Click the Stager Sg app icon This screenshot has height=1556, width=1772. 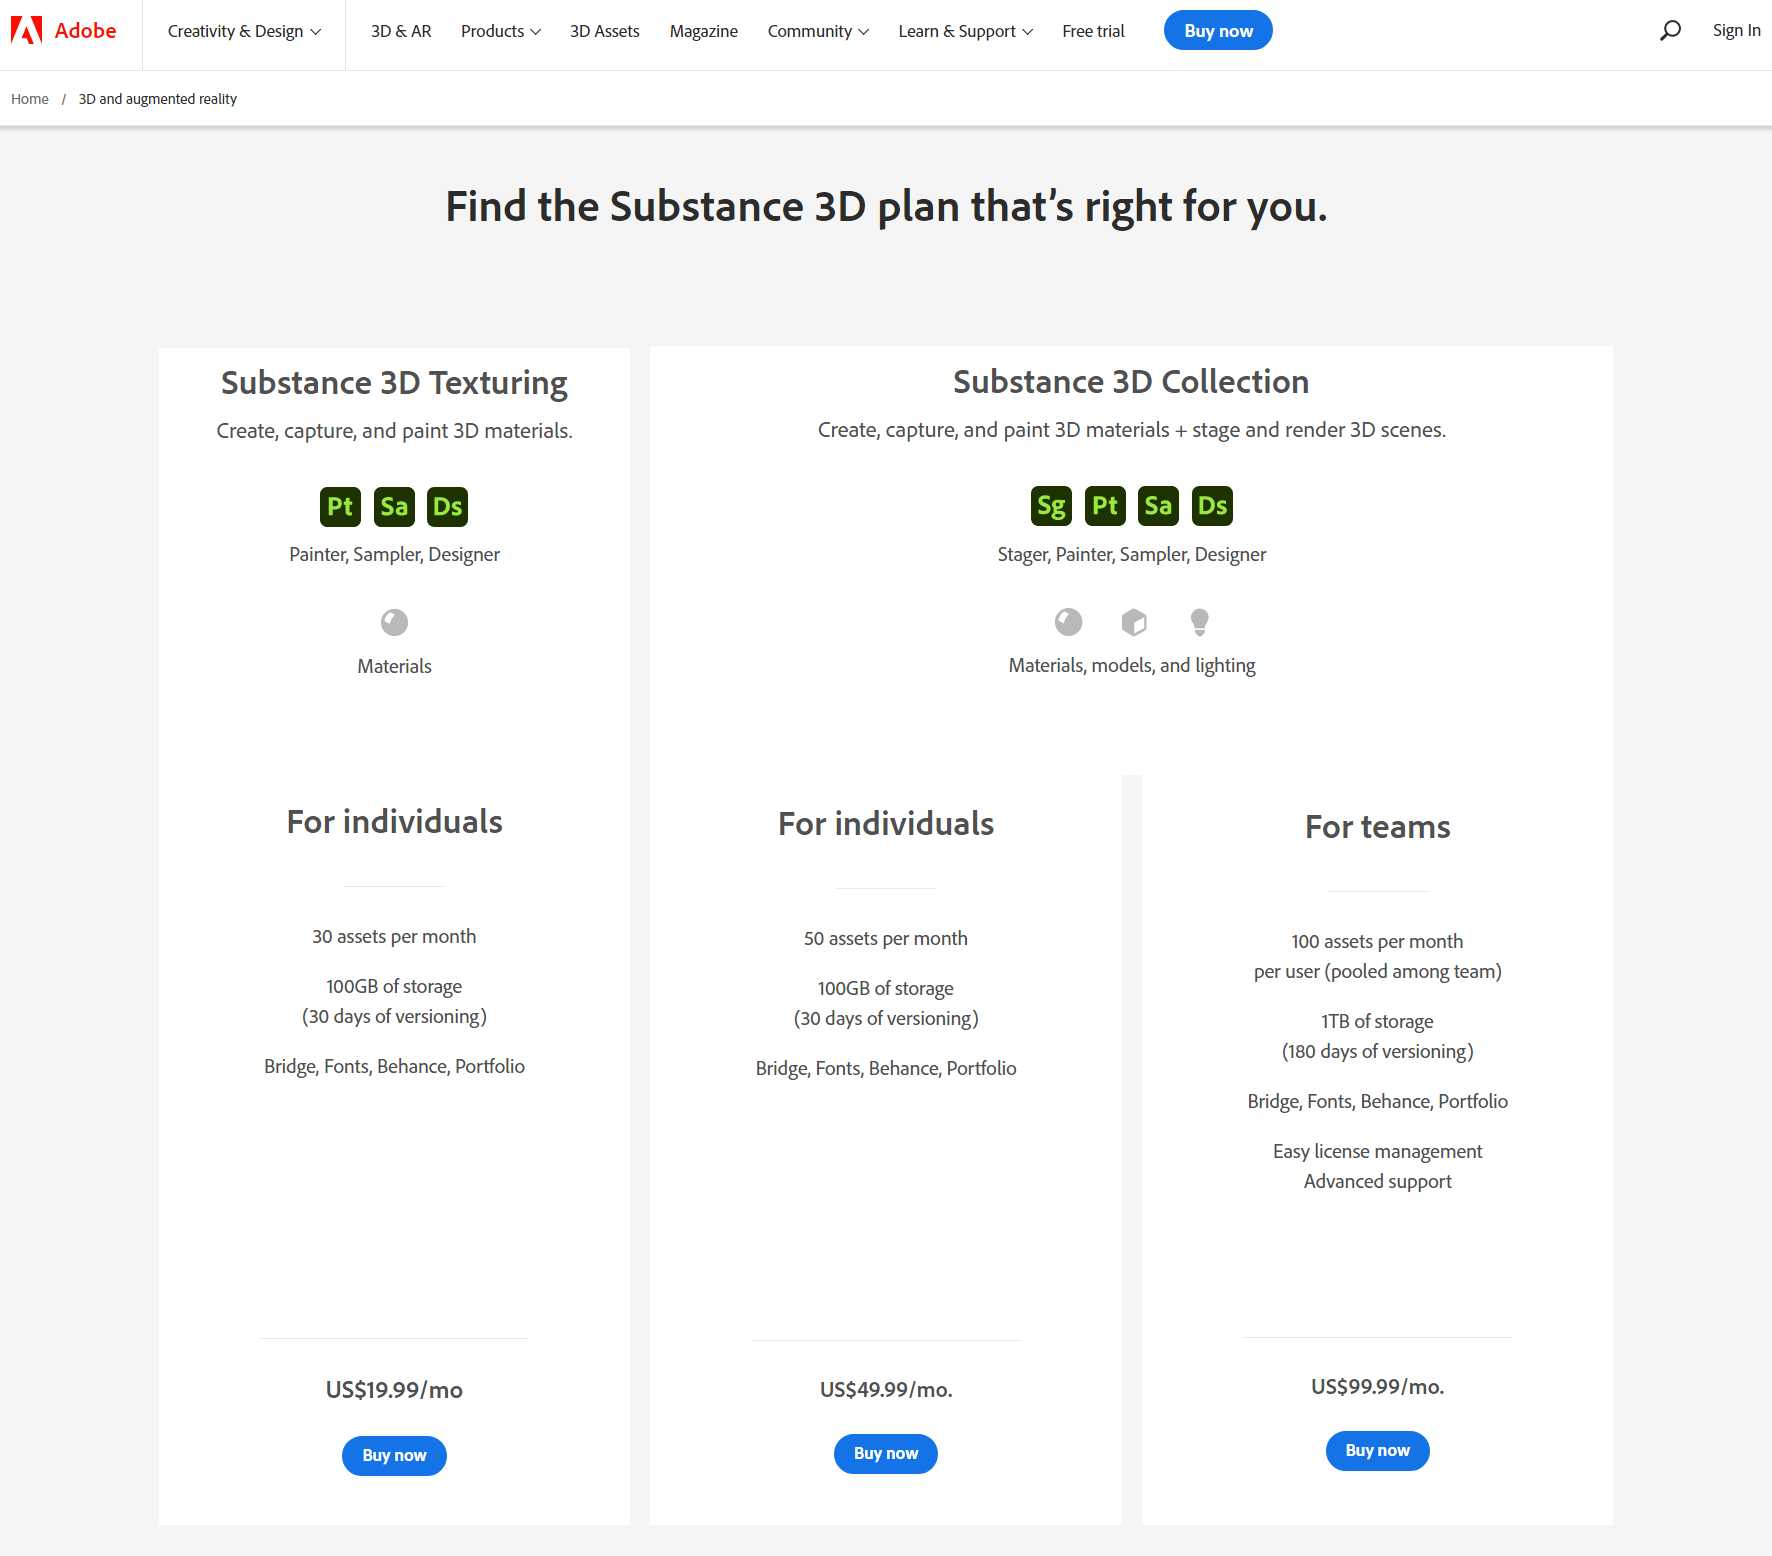pos(1050,506)
